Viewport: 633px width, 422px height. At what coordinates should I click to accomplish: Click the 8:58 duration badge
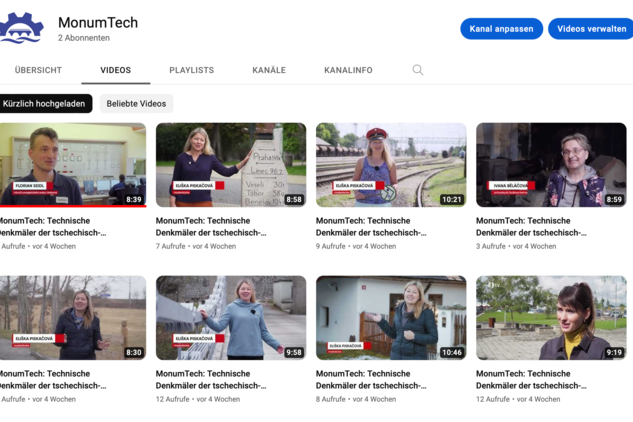[294, 199]
